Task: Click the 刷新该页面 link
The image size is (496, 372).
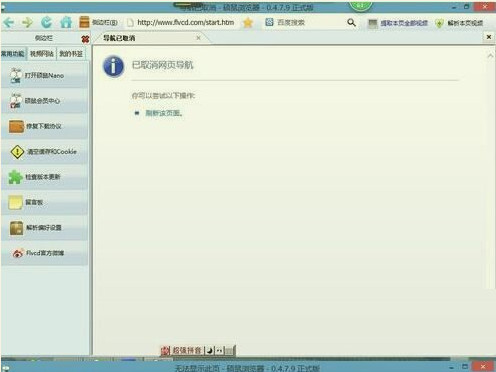Action: (x=164, y=113)
